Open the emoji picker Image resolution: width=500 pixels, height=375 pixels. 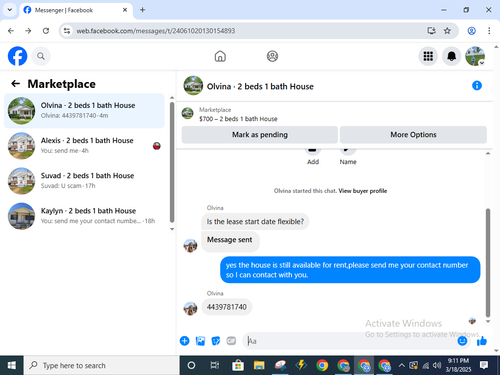tap(462, 341)
